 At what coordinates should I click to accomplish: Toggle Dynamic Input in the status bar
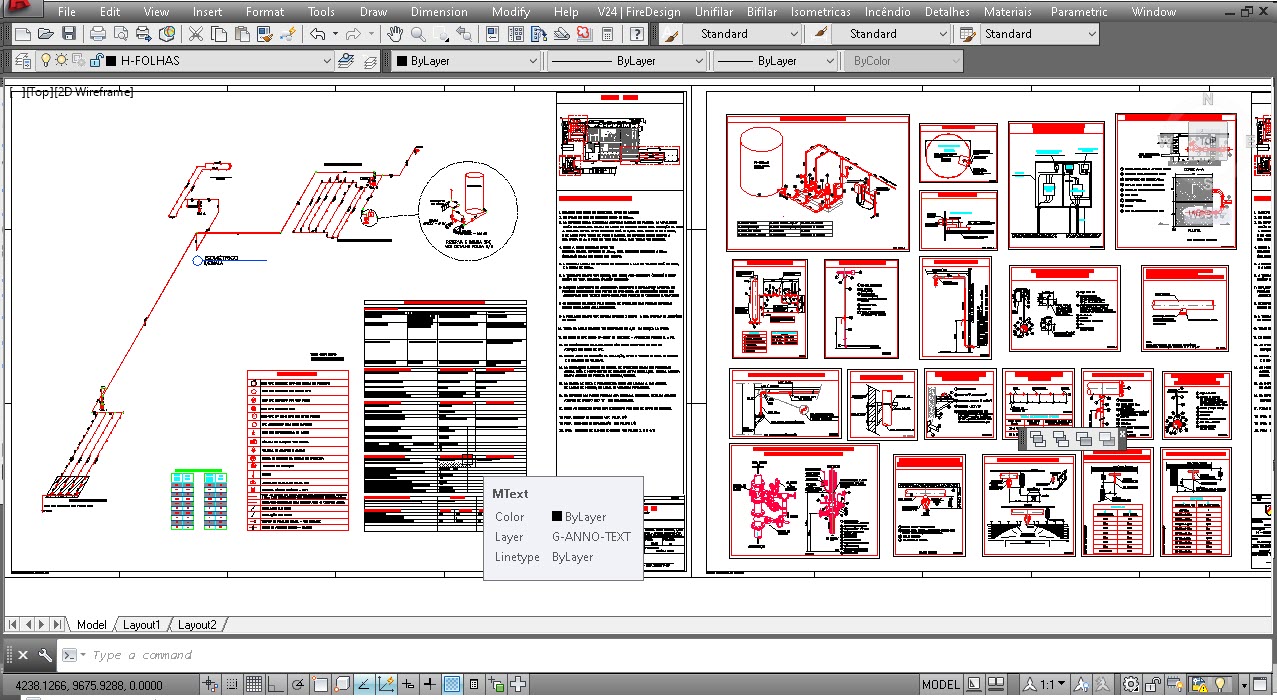[x=408, y=685]
